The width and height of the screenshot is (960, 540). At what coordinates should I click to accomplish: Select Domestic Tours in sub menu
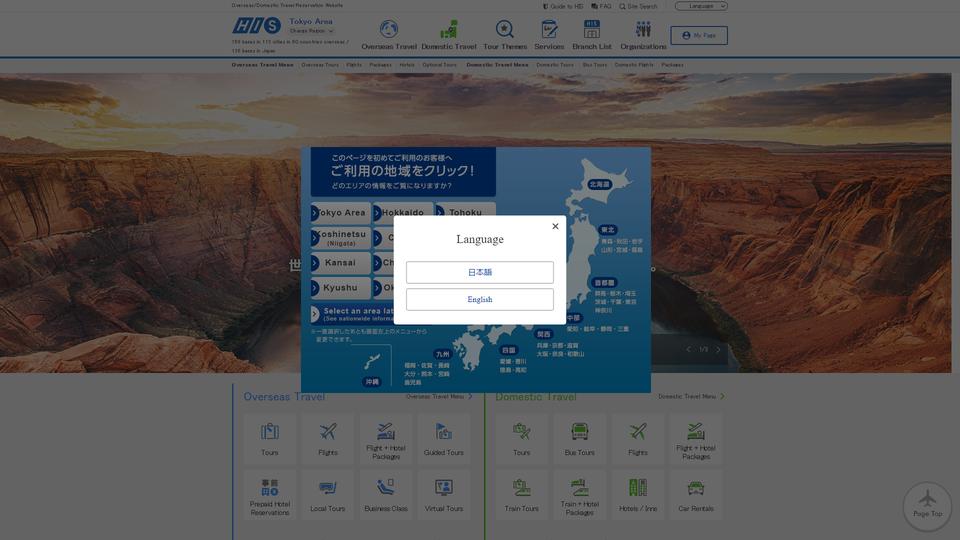(555, 64)
